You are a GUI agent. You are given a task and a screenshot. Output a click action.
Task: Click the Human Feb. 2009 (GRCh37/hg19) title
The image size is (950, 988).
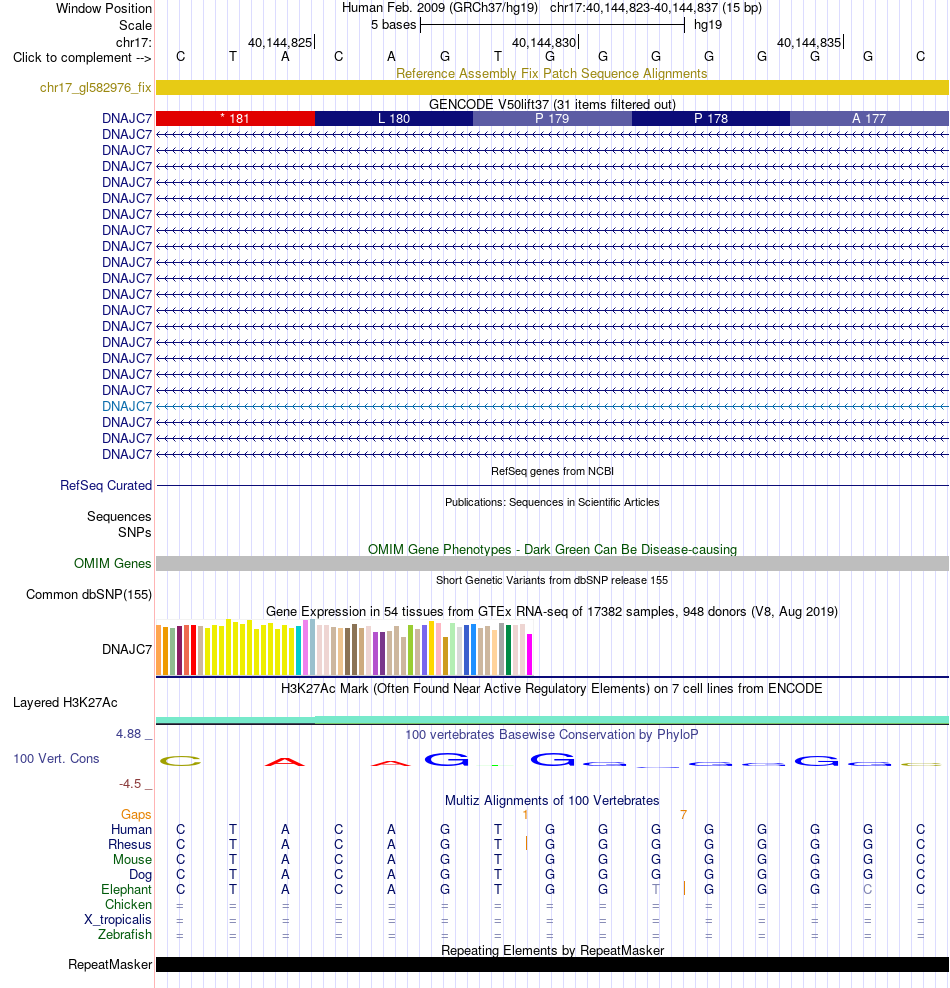pyautogui.click(x=440, y=8)
